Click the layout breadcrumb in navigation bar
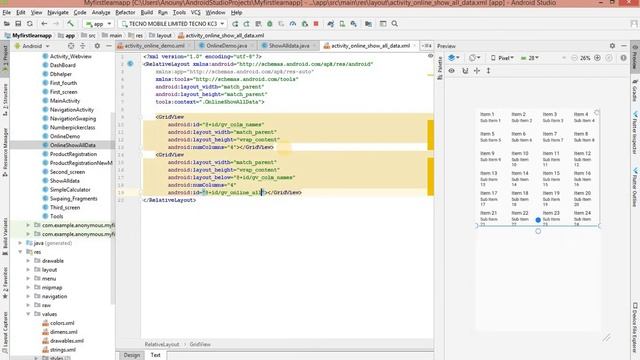The image size is (640, 360). coord(160,36)
